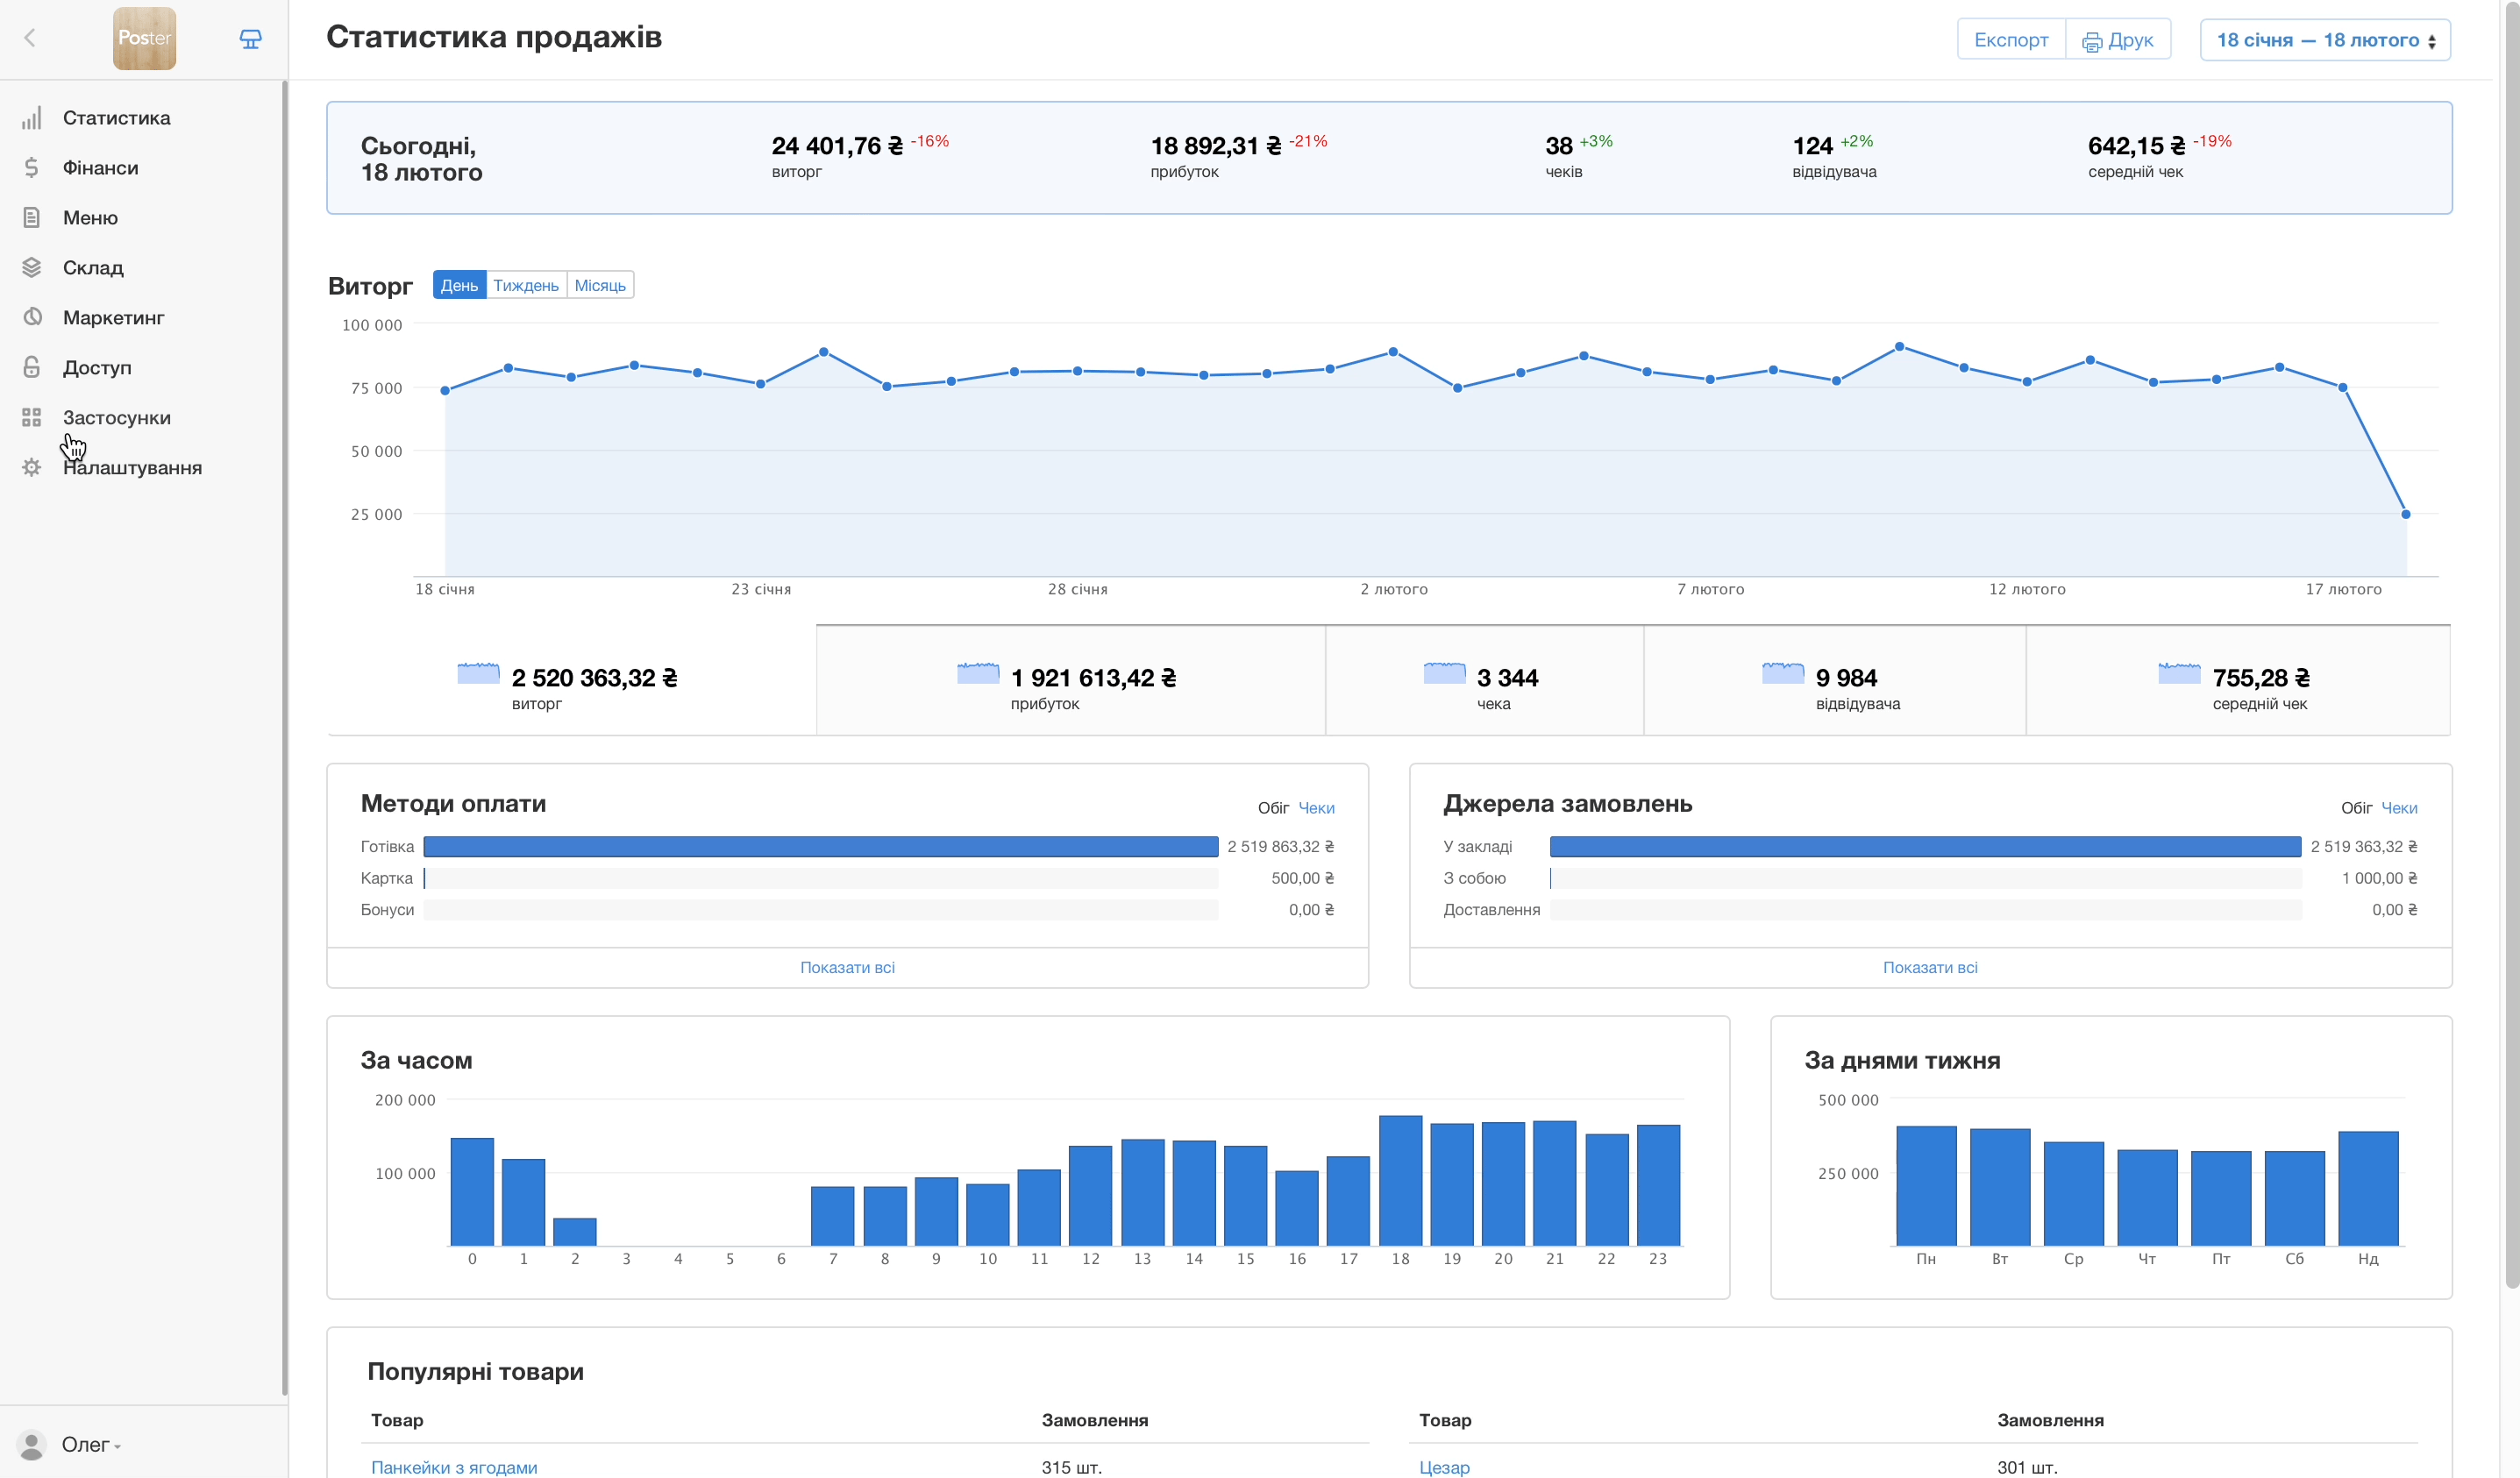Screen dimensions: 2520x1478
Task: Click the Доступ lock icon
Action: point(32,368)
